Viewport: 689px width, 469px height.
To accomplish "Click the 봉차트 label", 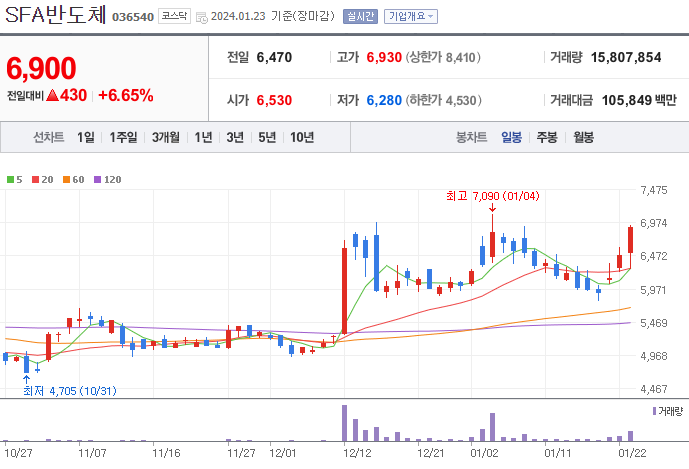I will point(471,138).
